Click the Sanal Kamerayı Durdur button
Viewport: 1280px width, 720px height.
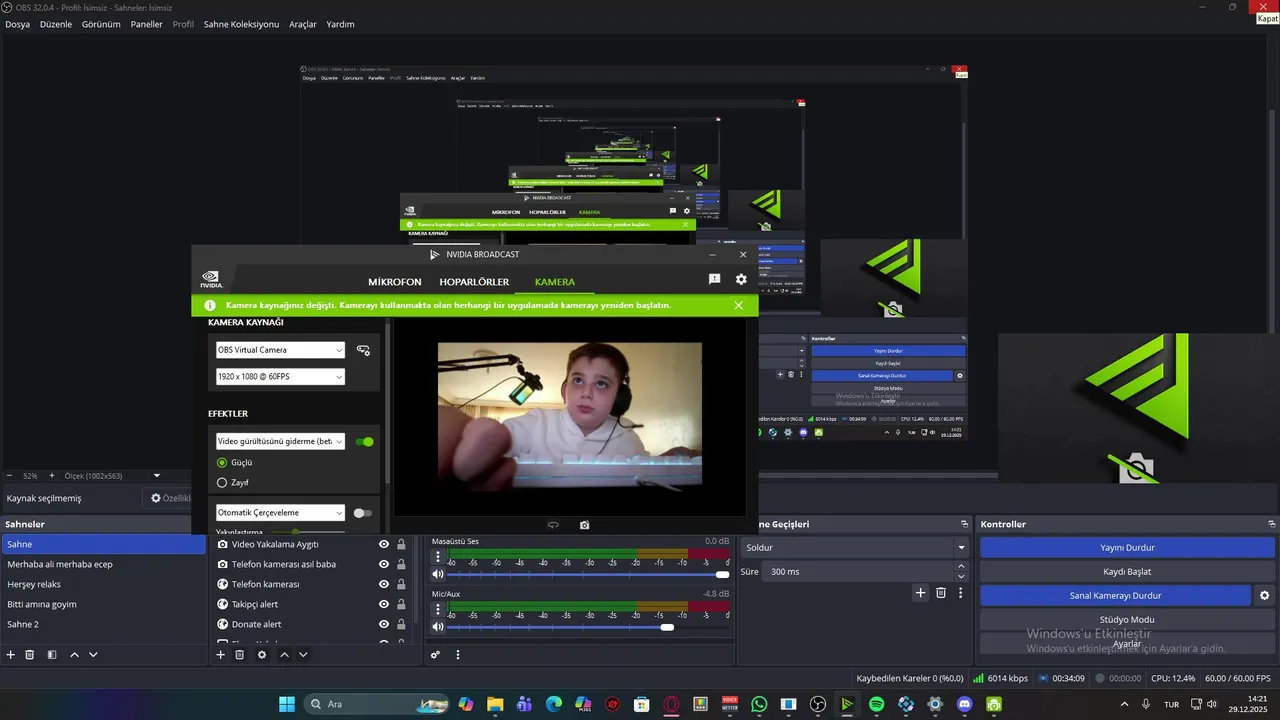click(x=1115, y=595)
